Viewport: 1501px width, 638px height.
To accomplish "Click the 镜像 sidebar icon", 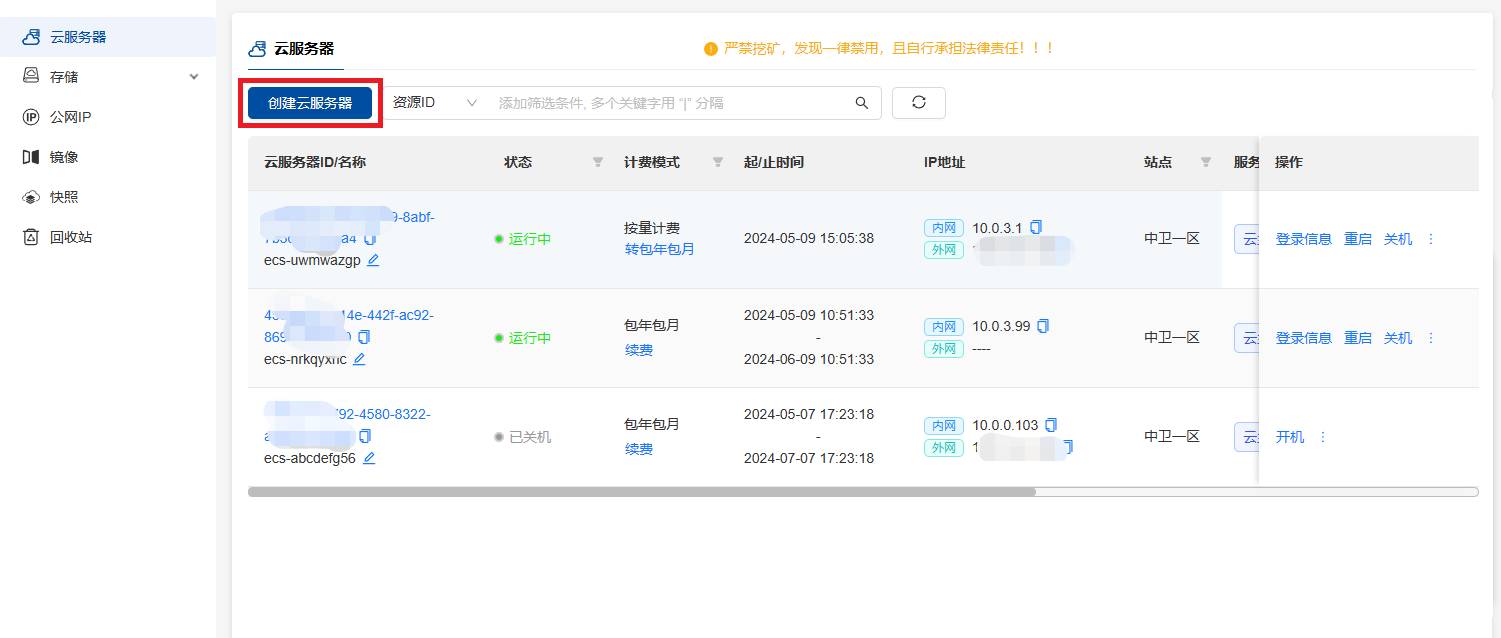I will (31, 157).
